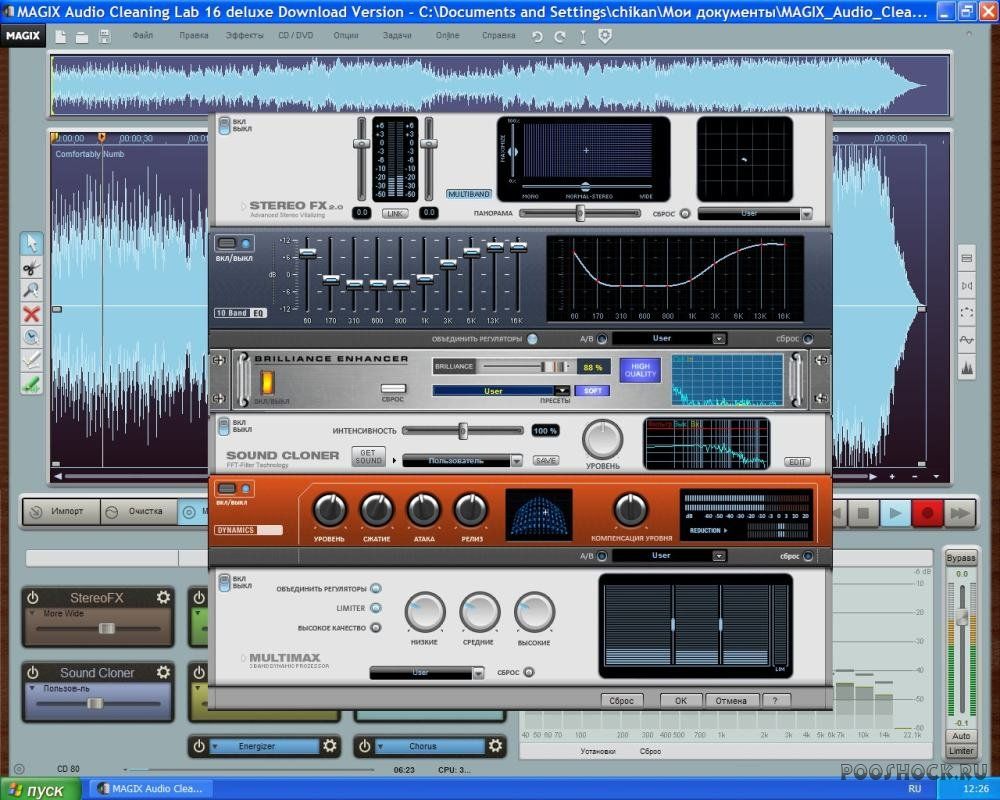The width and height of the screenshot is (1000, 800).
Task: Click the play button
Action: click(895, 512)
